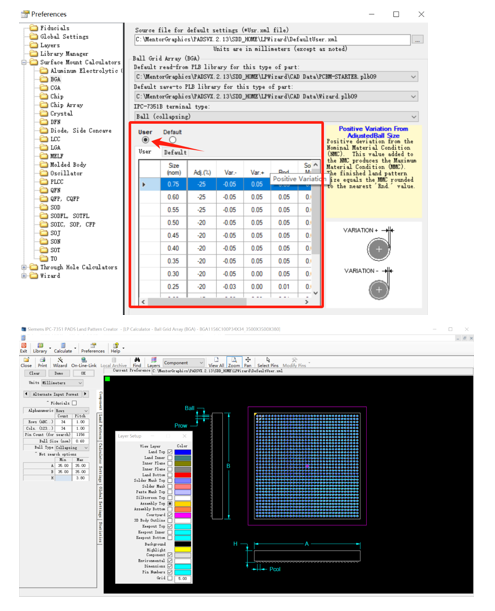Select the User radio button
Viewport: 495px width, 611px height.
(145, 140)
